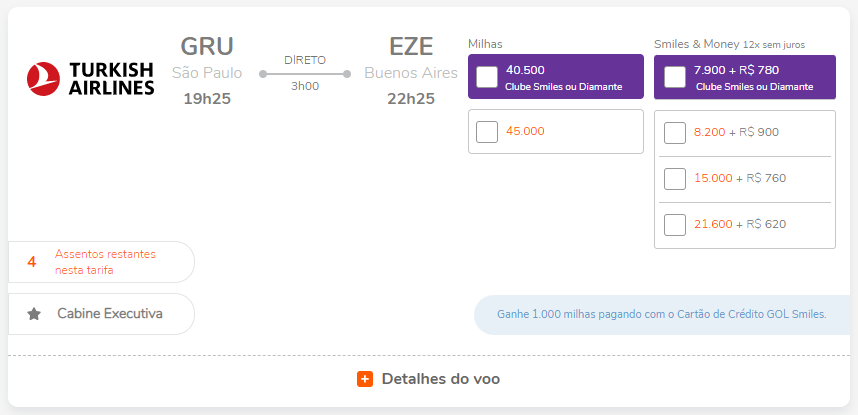Click the Cabine Executiva pill
Screen dimensions: 858x415
(100, 314)
